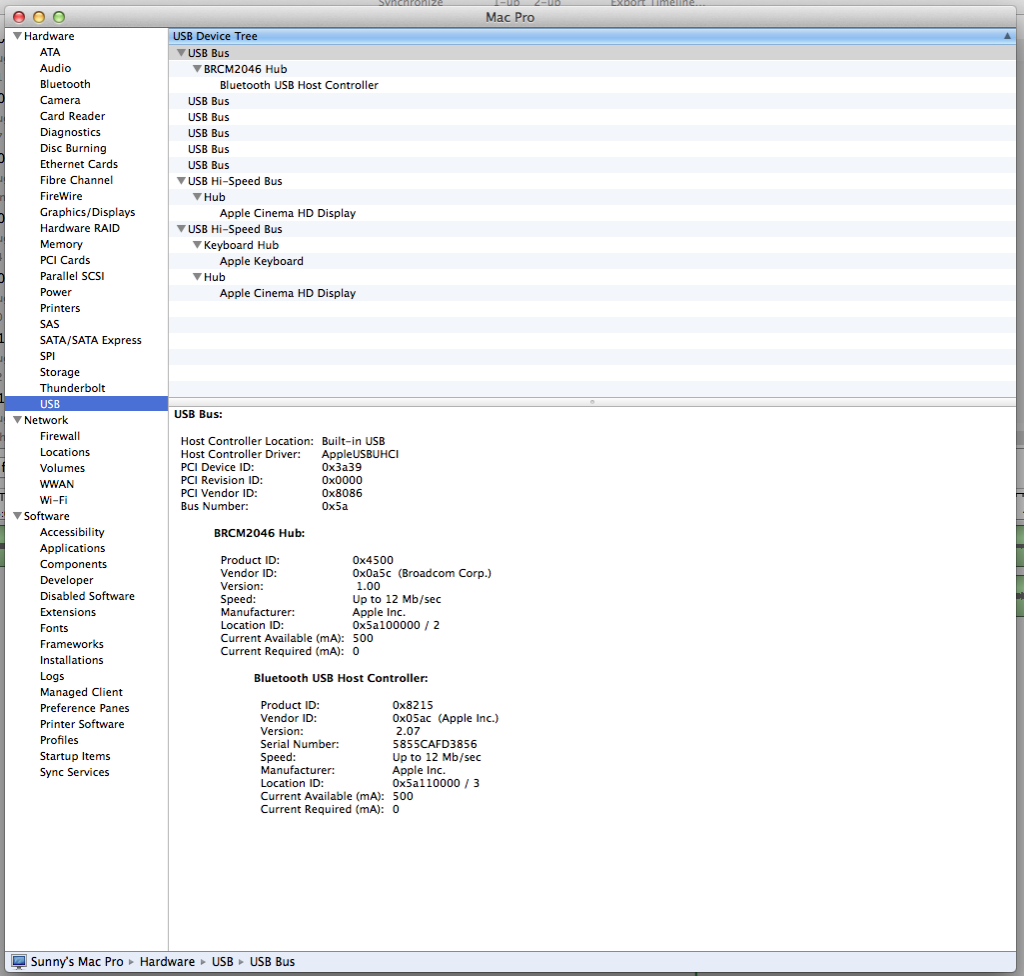This screenshot has width=1024, height=976.
Task: Collapse the Hardware section triangle
Action: pos(18,36)
